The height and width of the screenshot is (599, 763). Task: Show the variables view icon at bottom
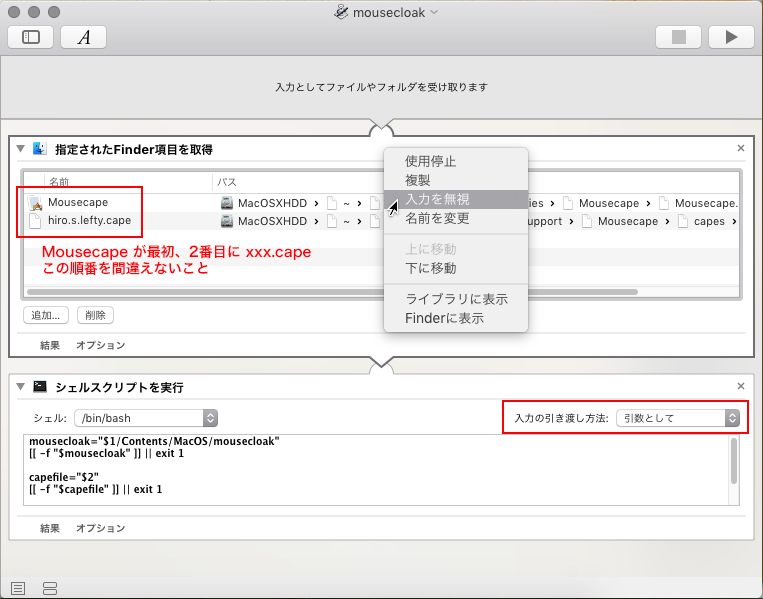point(50,588)
